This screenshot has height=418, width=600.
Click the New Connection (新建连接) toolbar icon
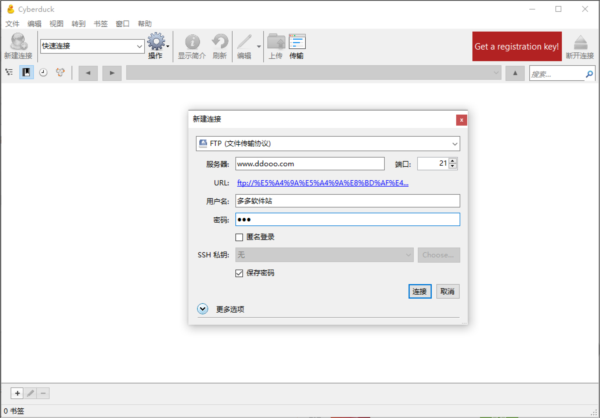tap(18, 46)
